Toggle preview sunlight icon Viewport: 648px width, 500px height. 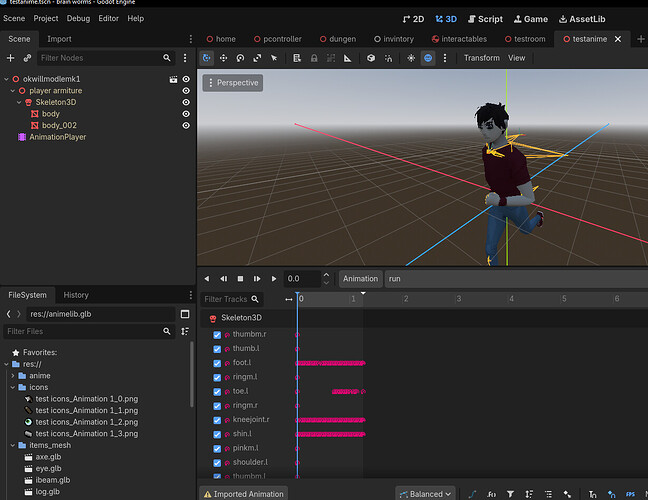411,58
